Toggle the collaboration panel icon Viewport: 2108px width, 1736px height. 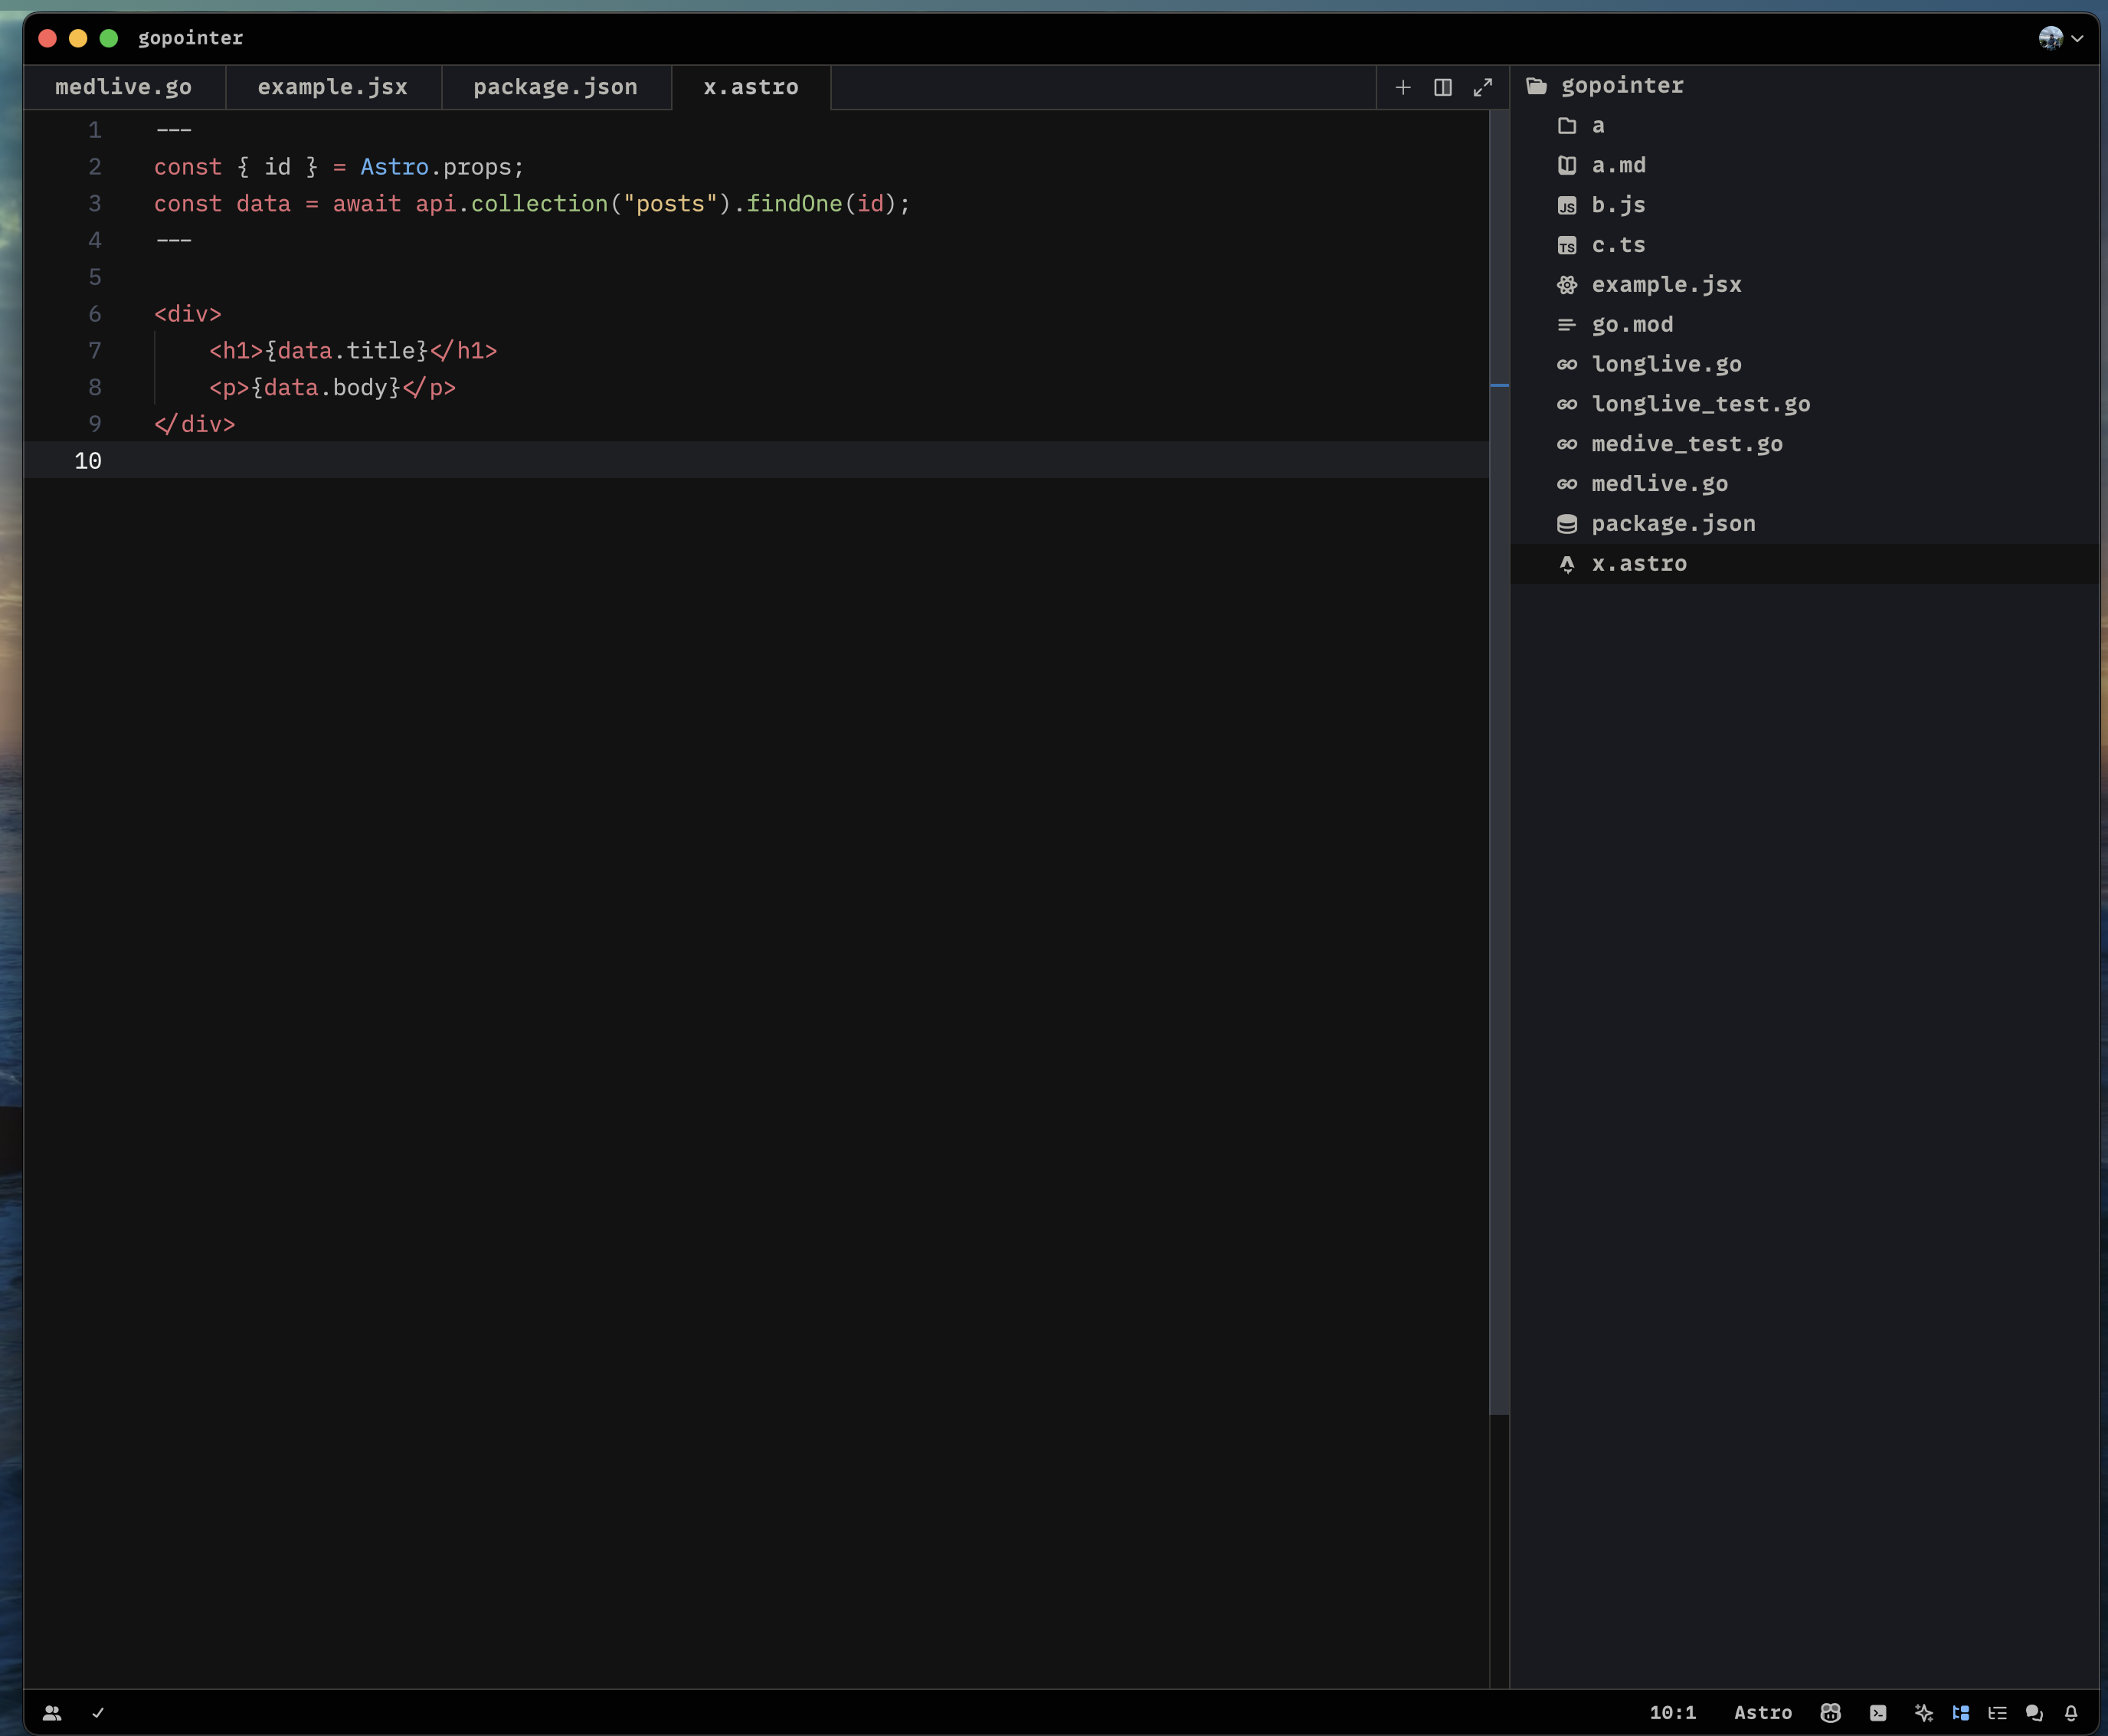(x=52, y=1713)
